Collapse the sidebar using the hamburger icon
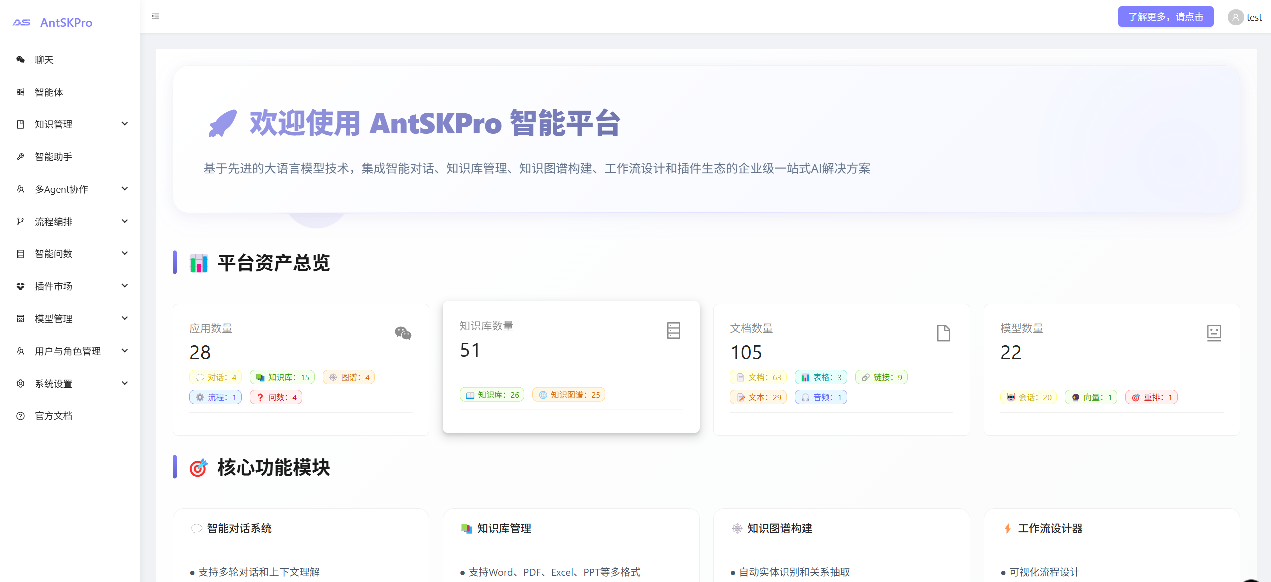The width and height of the screenshot is (1271, 582). [155, 16]
